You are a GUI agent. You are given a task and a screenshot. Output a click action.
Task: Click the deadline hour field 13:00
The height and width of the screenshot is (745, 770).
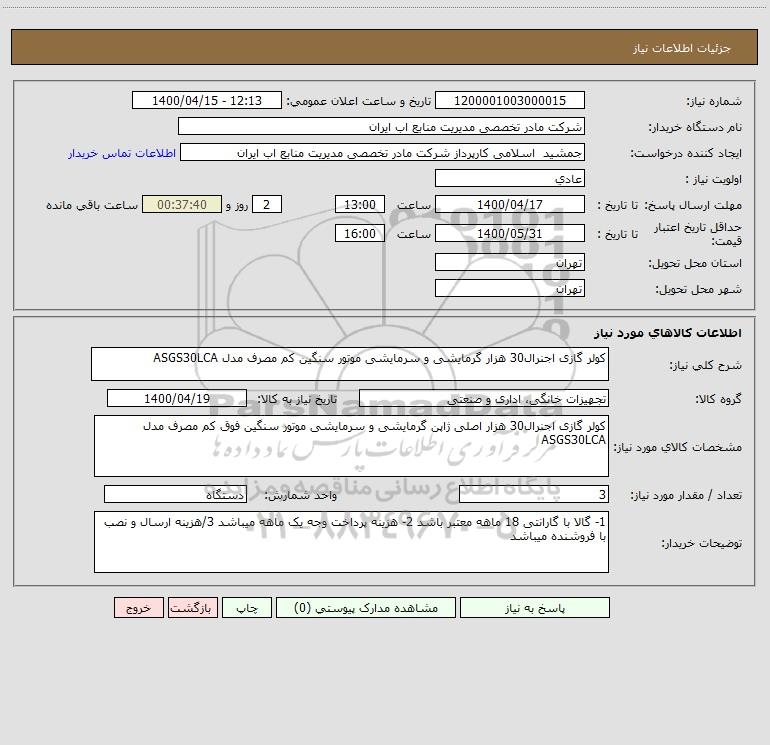pyautogui.click(x=359, y=204)
